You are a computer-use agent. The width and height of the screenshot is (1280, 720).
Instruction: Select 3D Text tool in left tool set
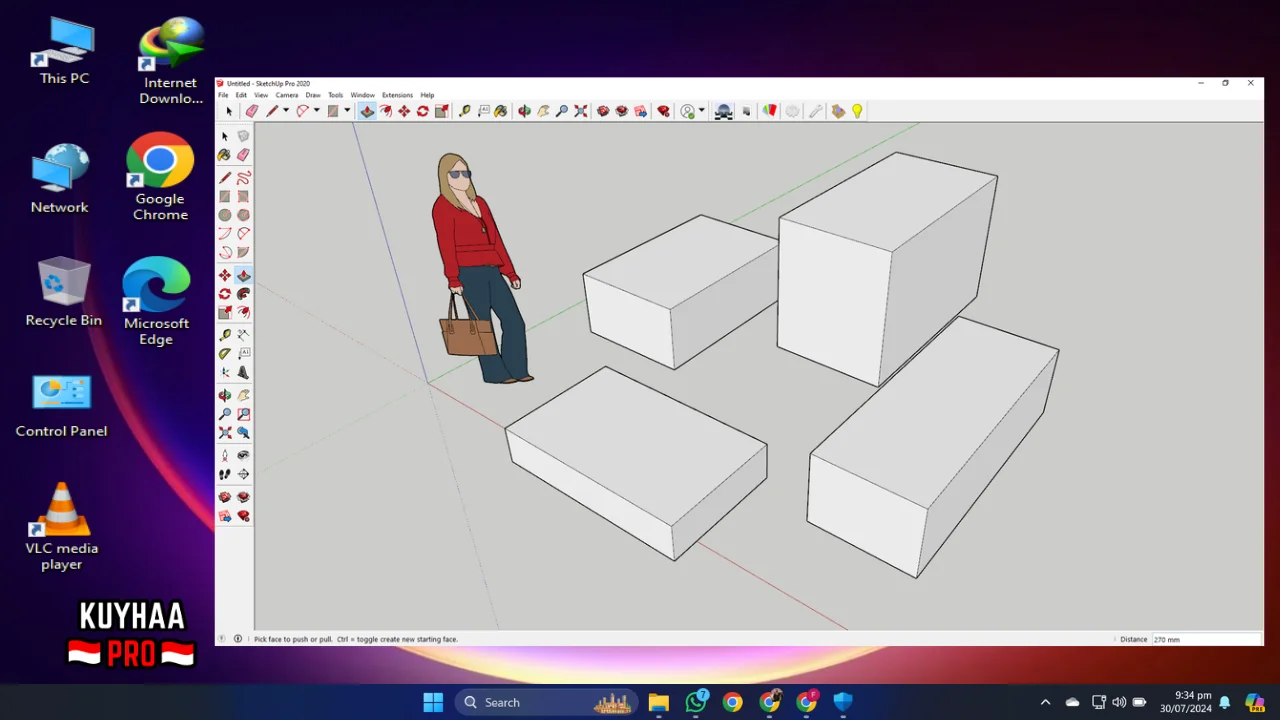click(243, 372)
